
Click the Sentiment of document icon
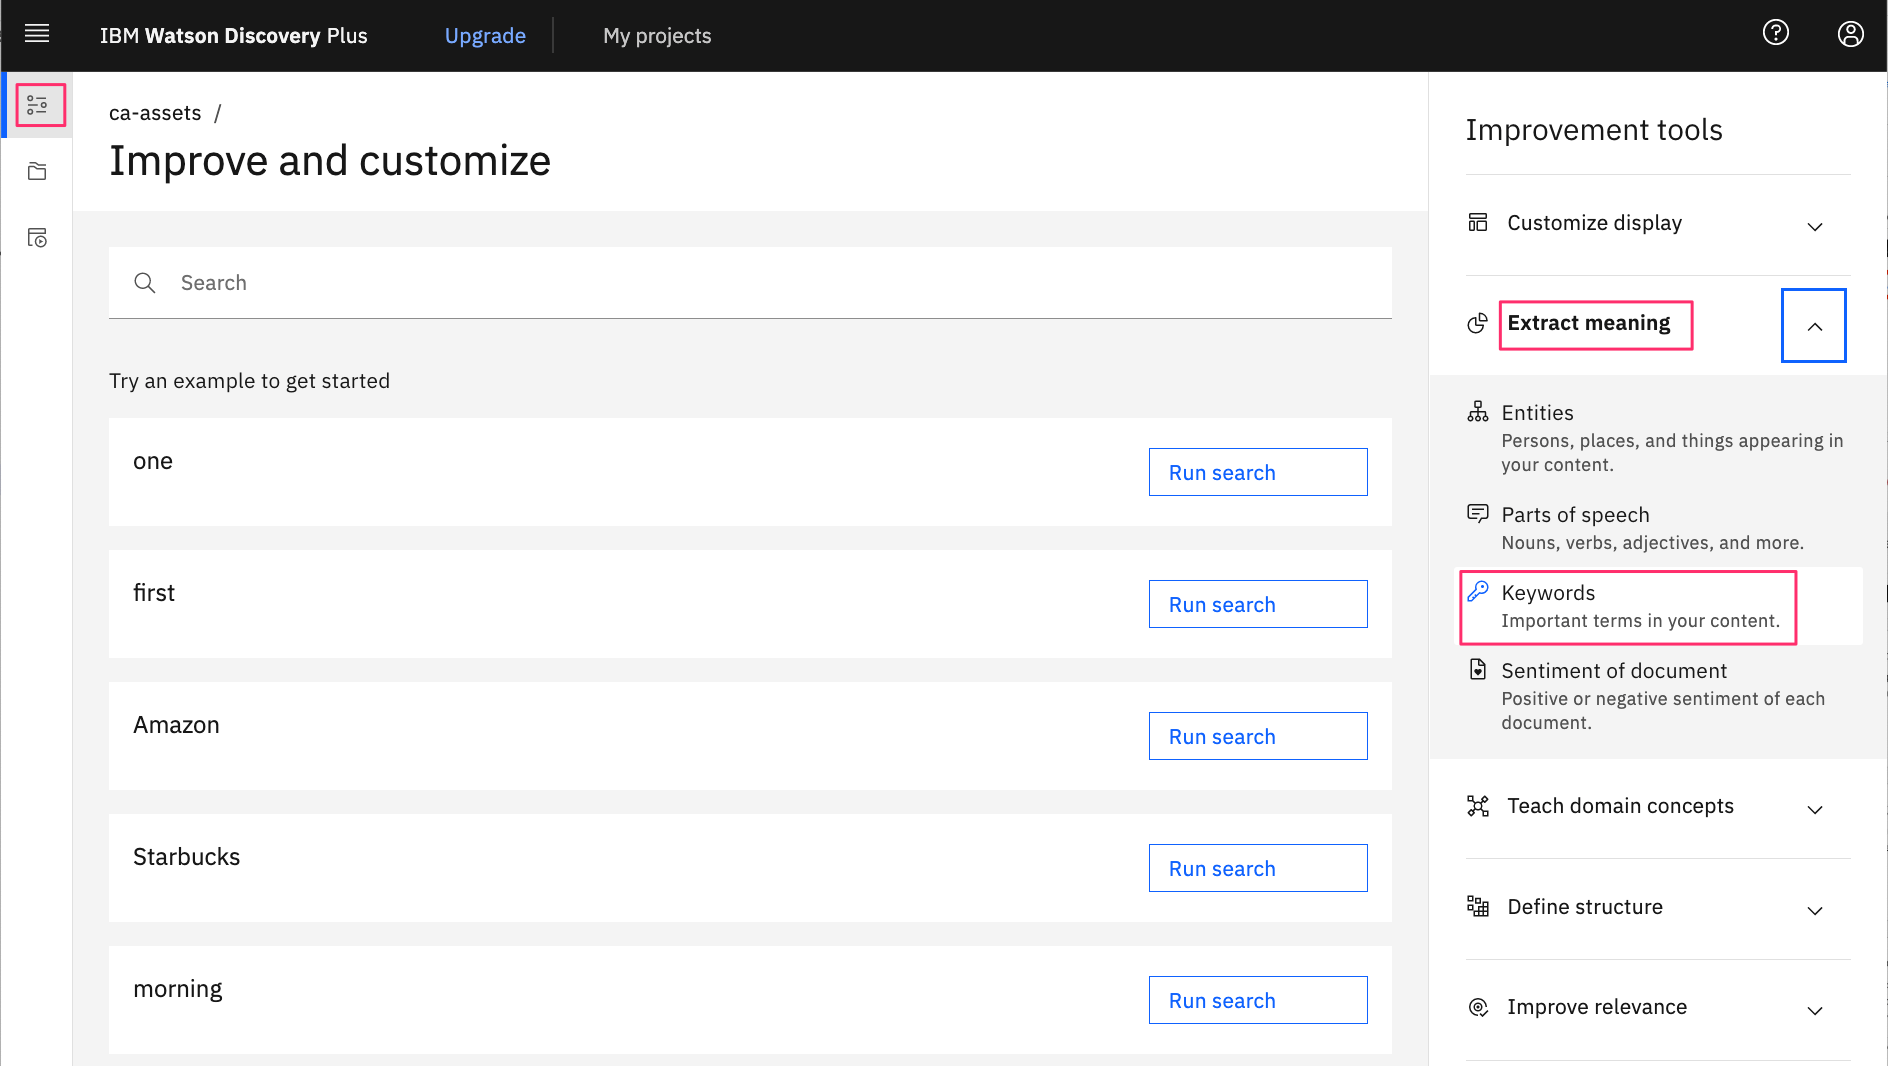1478,669
